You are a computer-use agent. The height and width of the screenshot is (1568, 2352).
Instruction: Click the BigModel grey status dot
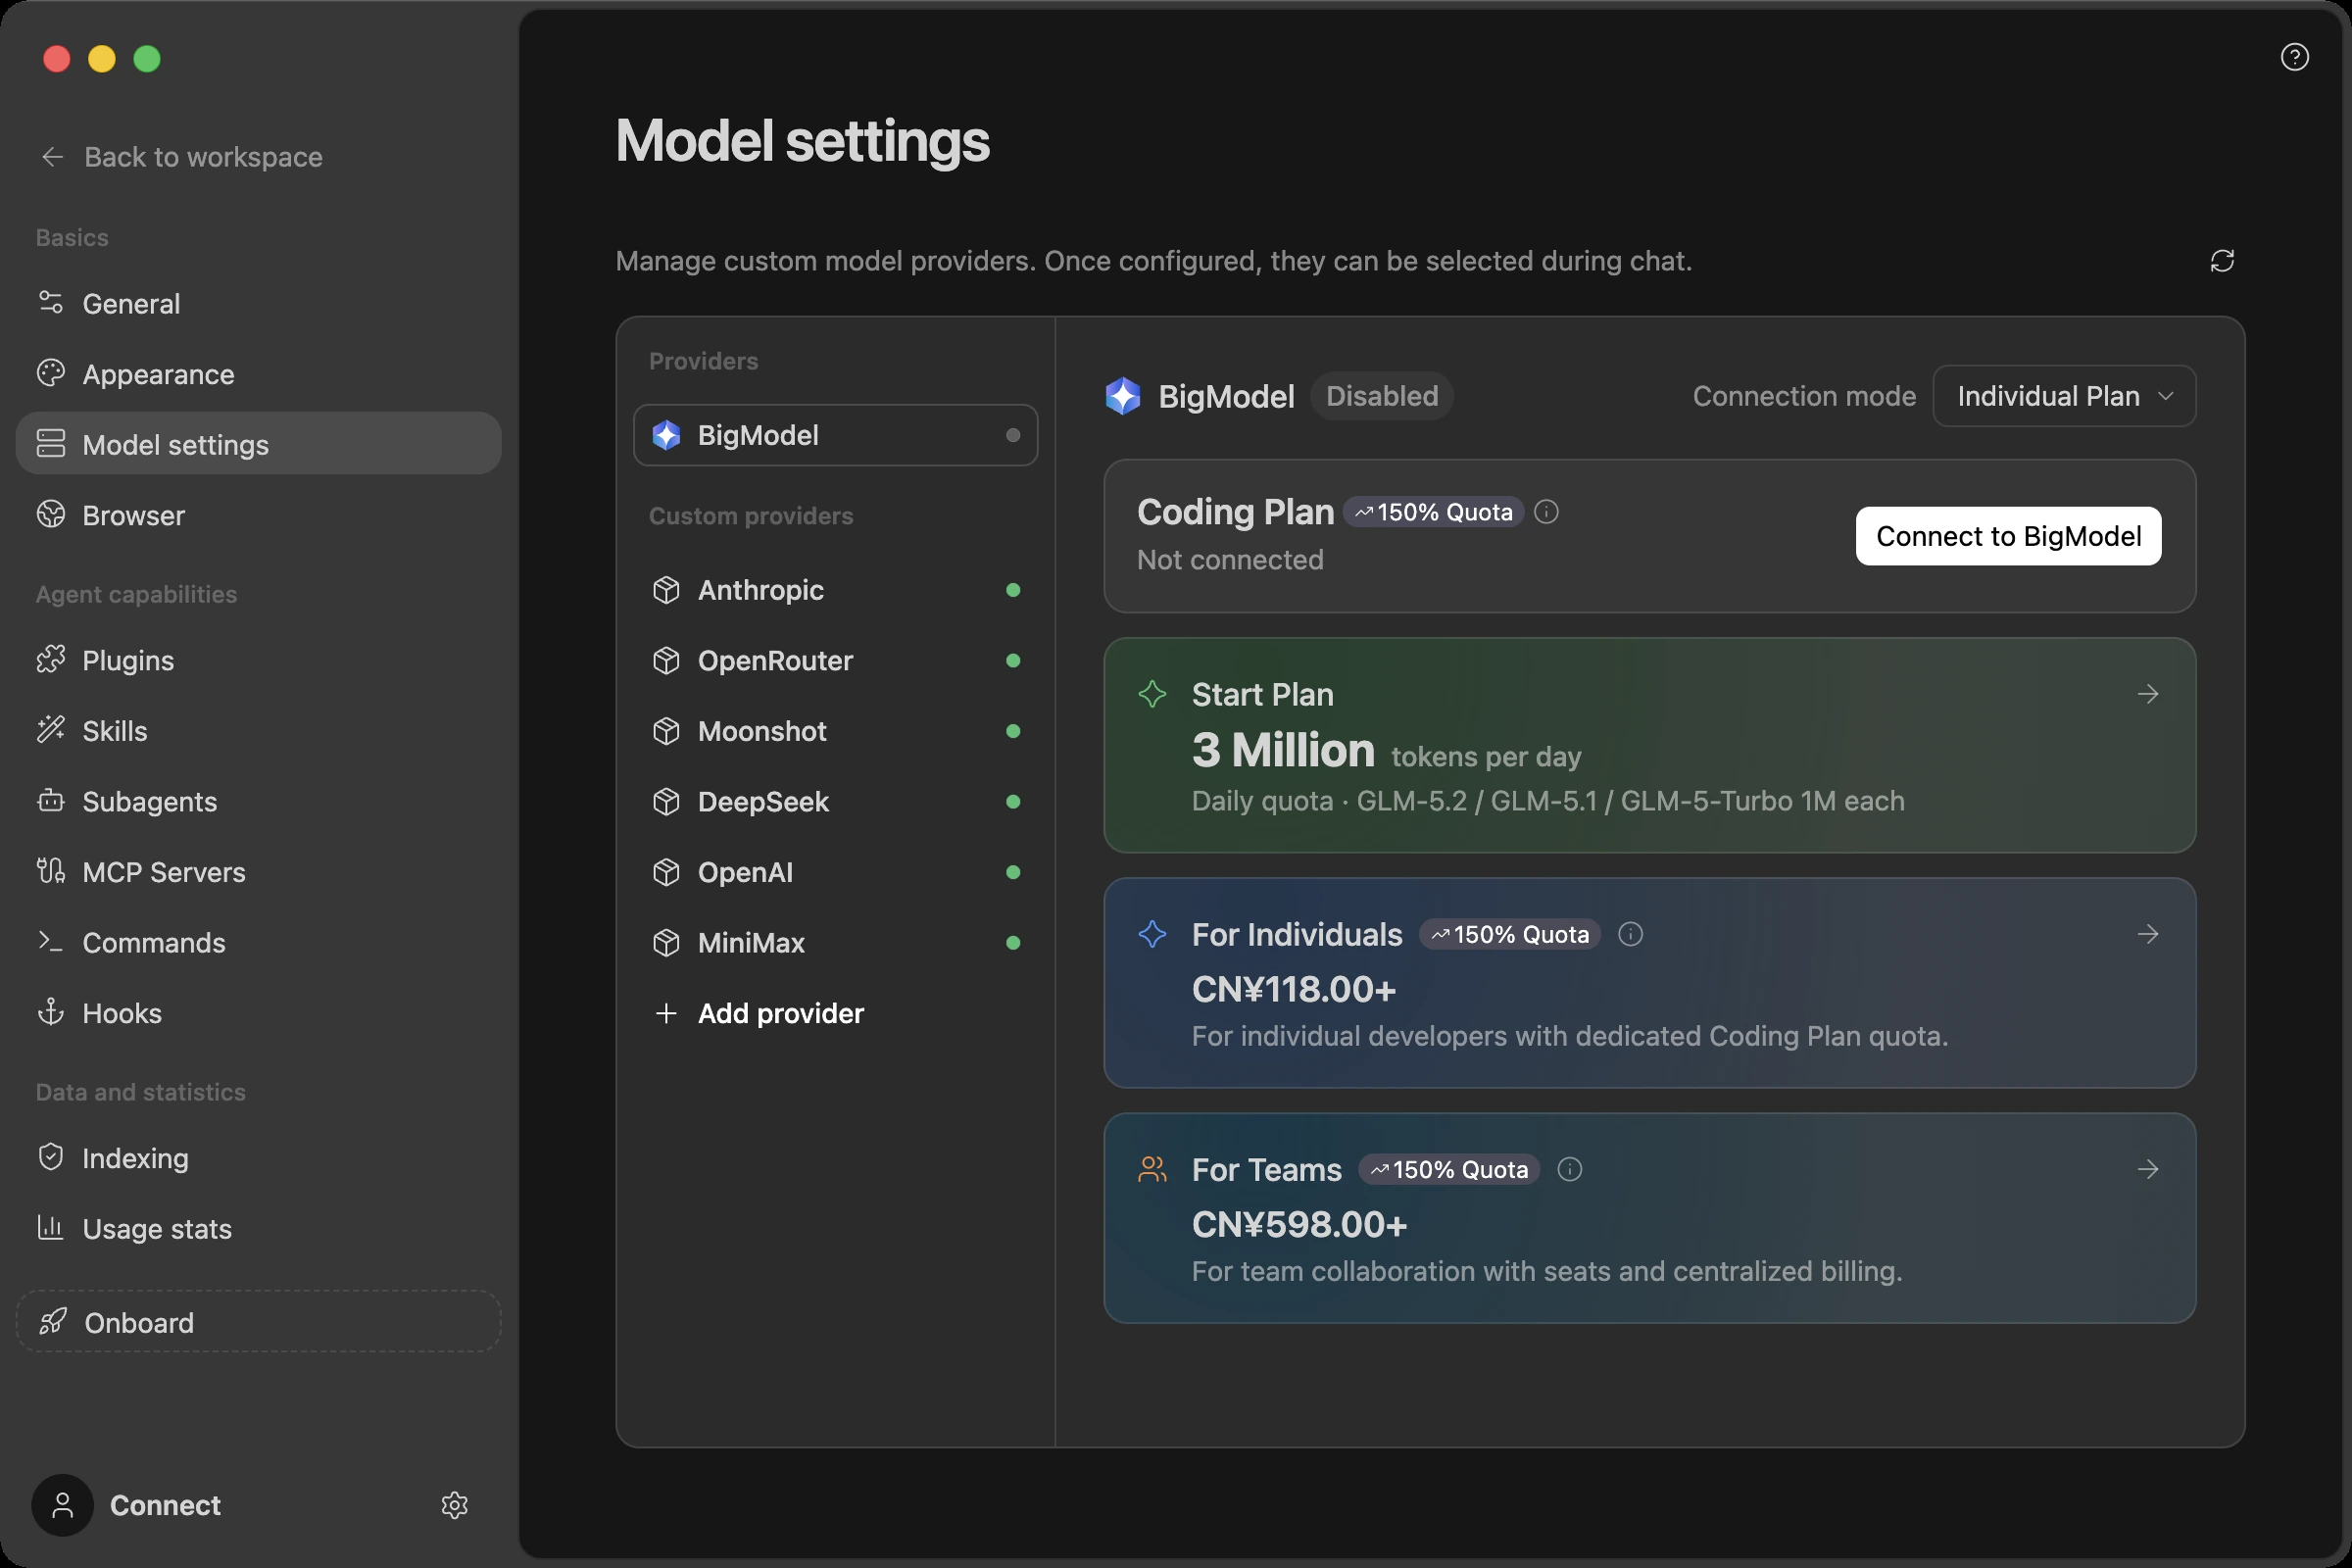(x=1013, y=435)
